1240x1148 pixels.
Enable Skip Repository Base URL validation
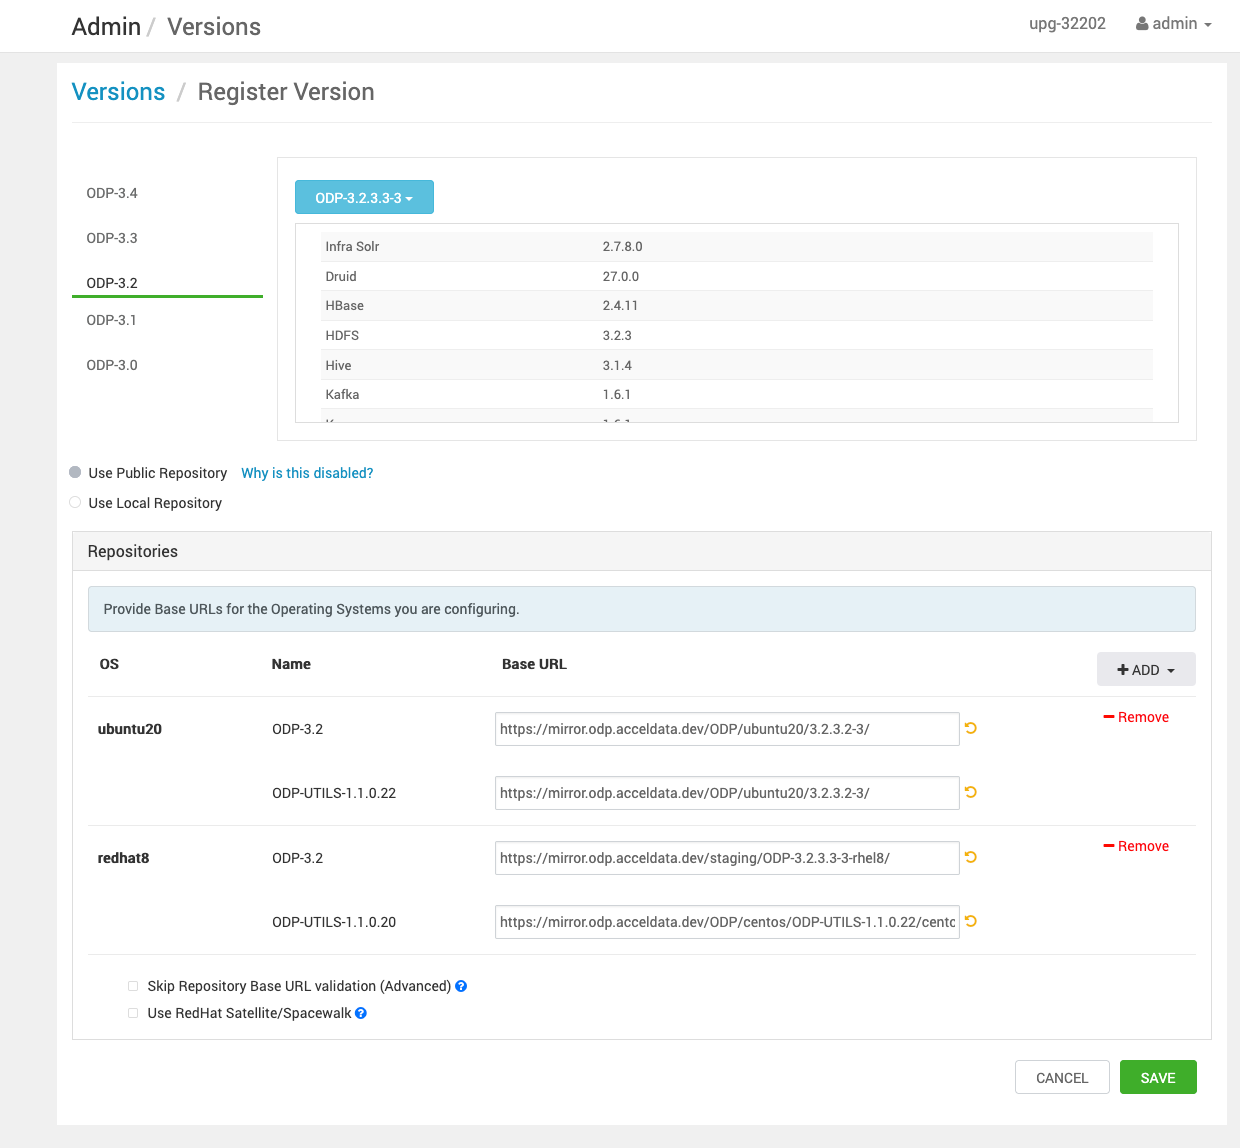(133, 986)
